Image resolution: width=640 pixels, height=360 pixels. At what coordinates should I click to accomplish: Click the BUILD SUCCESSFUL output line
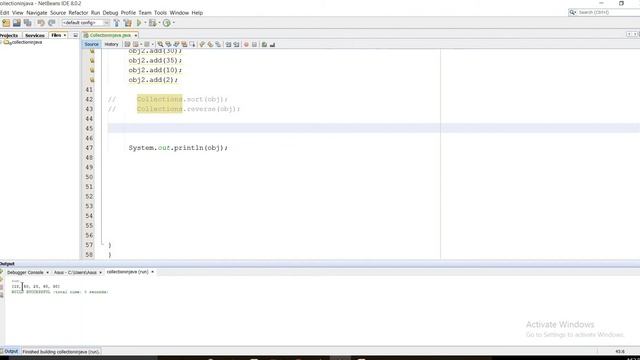click(60, 292)
